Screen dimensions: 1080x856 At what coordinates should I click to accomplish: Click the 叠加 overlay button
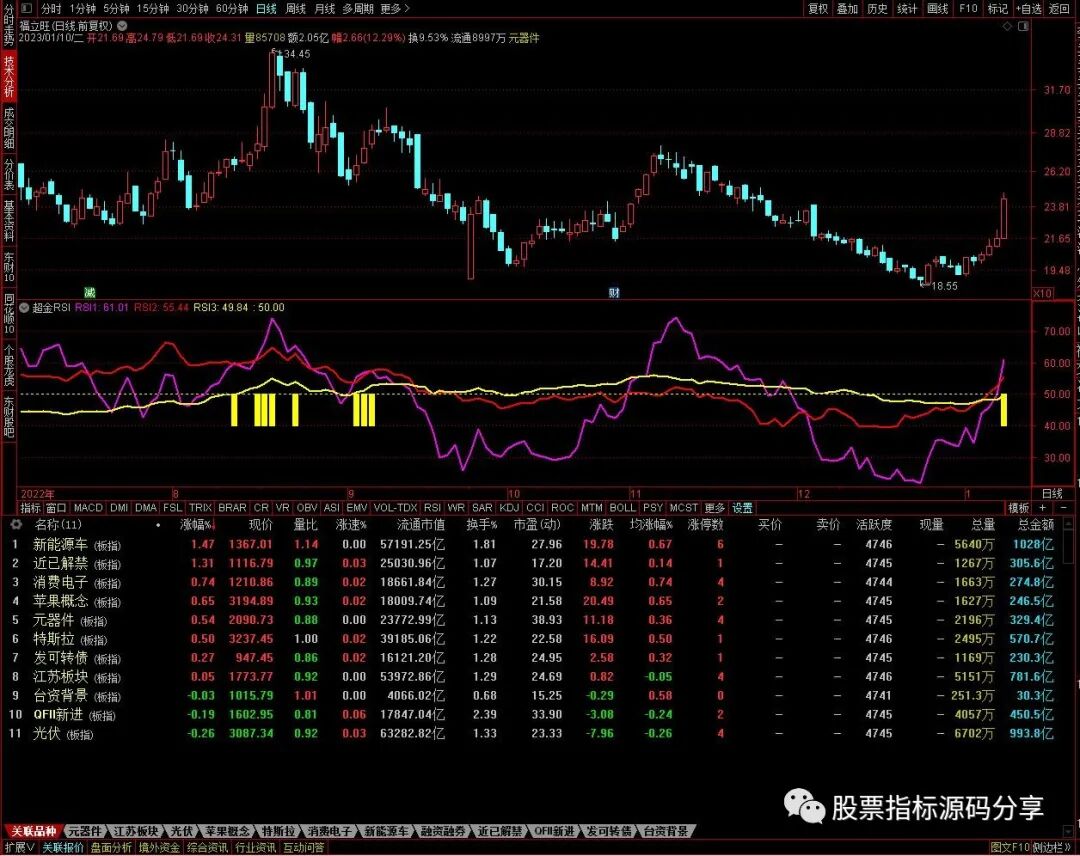847,9
